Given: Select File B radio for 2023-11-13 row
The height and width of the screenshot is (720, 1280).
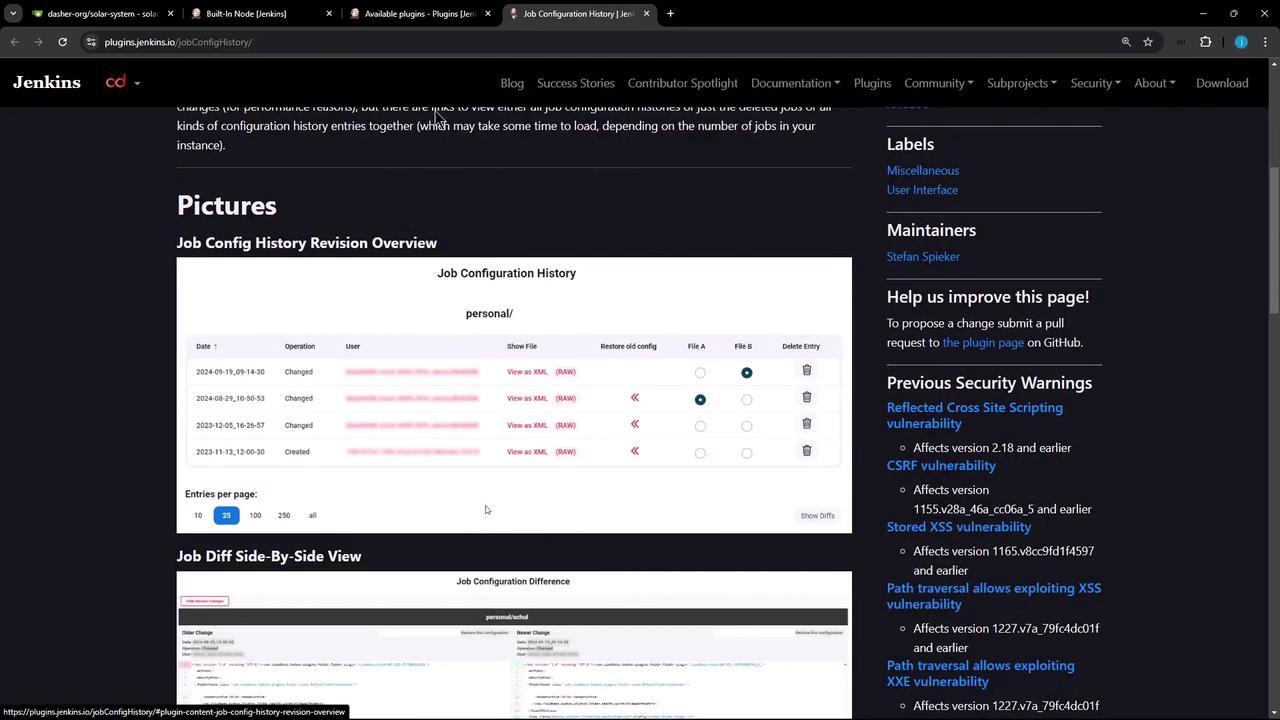Looking at the screenshot, I should 746,453.
